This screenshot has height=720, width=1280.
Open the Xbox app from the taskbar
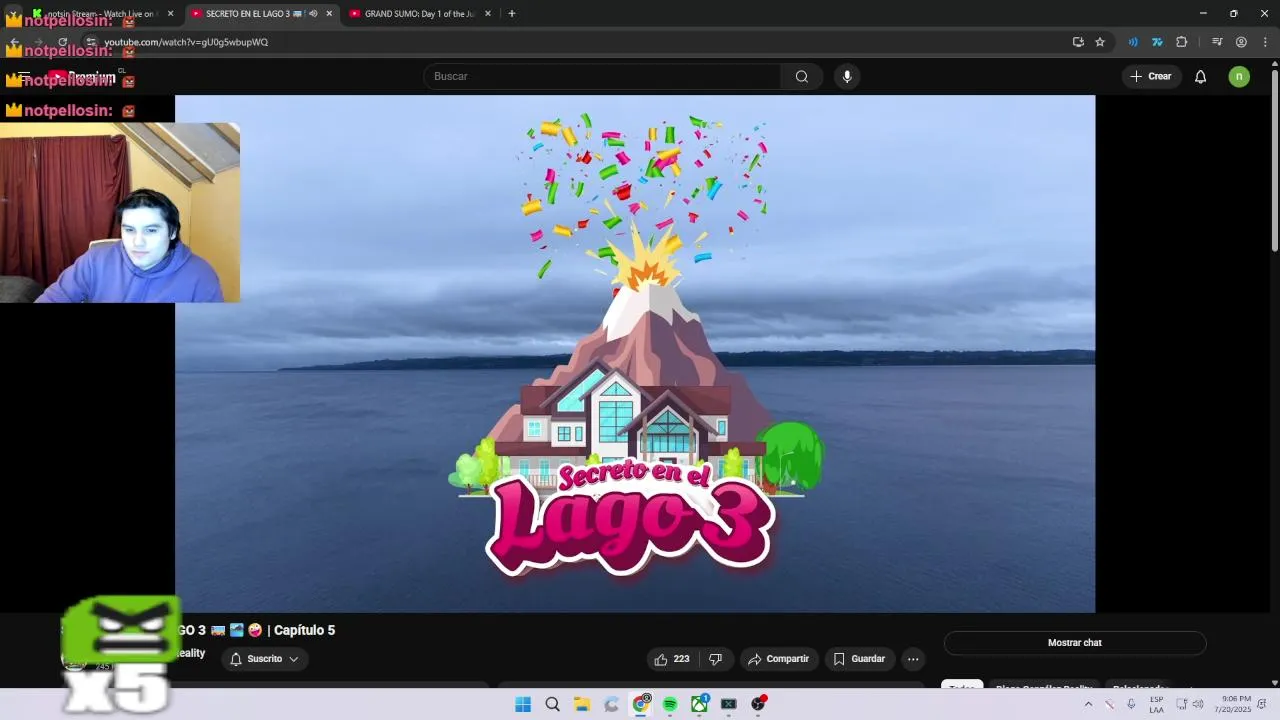pos(699,704)
